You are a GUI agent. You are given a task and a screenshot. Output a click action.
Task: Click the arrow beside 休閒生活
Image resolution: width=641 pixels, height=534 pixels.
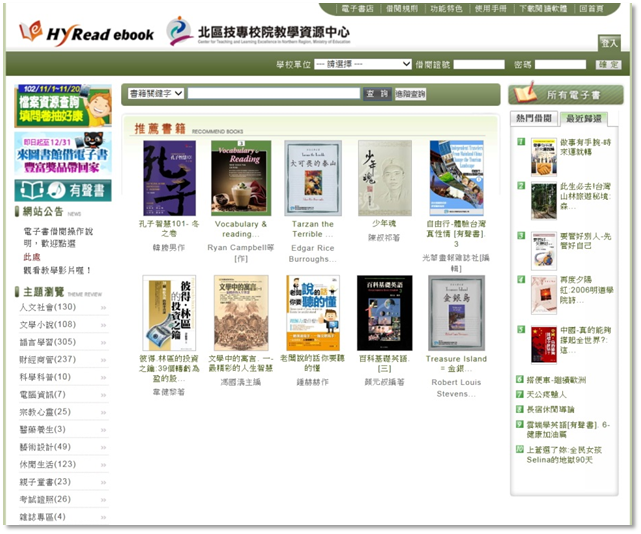103,465
